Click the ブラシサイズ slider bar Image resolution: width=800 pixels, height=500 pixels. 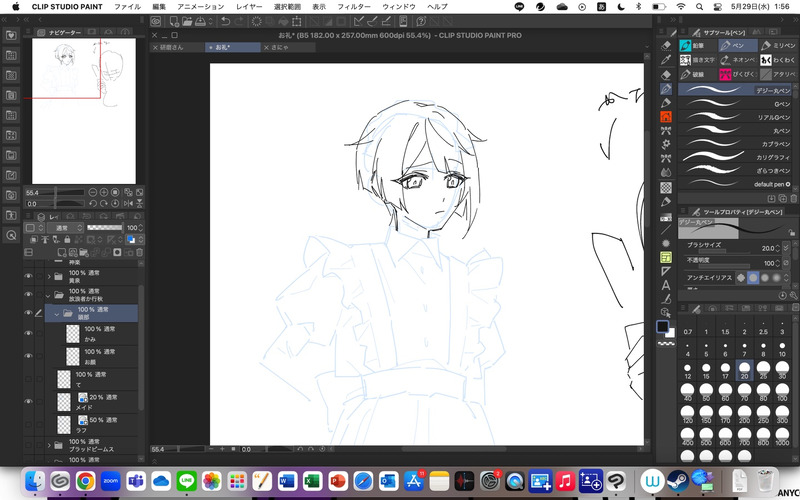tap(724, 252)
